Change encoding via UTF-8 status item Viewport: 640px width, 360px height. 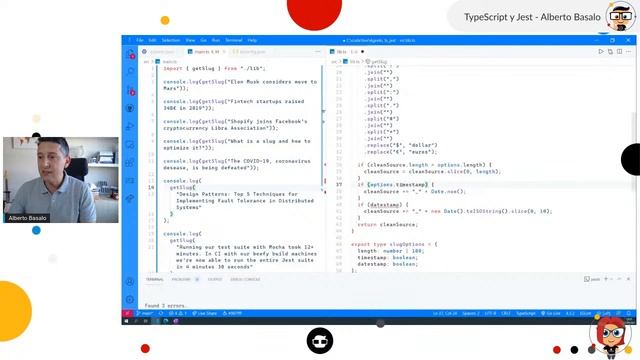point(490,313)
